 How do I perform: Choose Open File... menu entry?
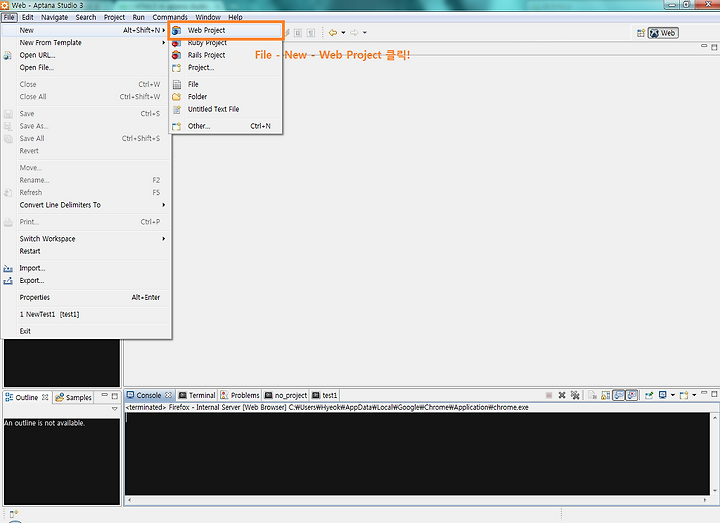(87, 67)
